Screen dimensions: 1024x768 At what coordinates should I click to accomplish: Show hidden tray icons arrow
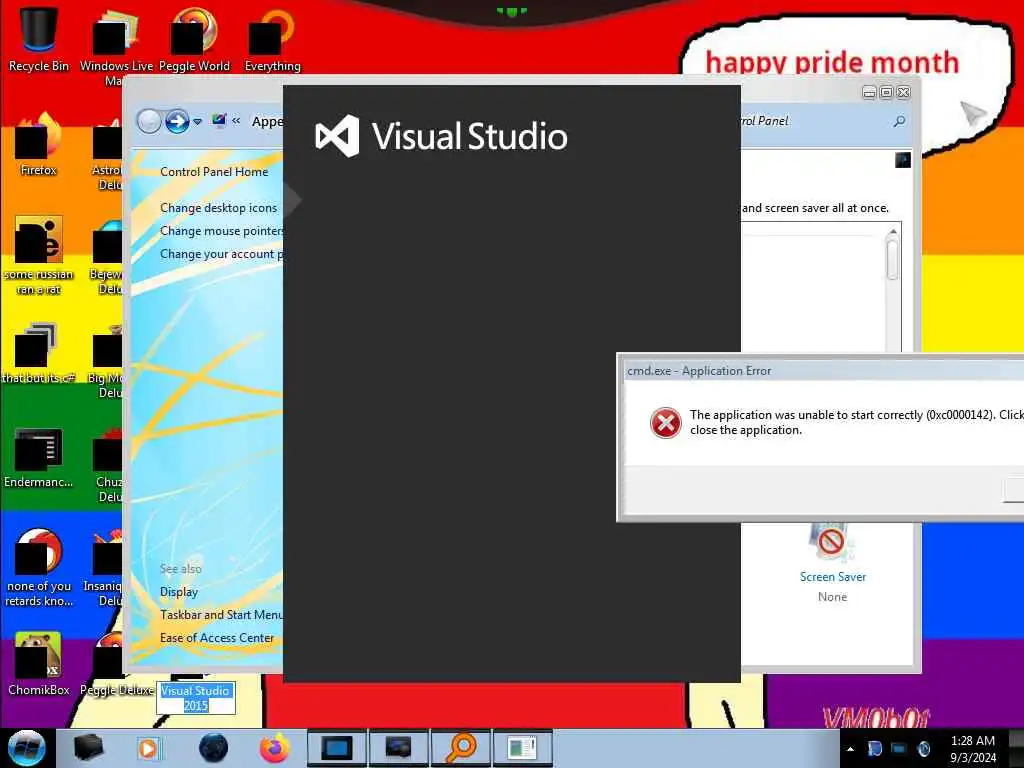(x=850, y=749)
